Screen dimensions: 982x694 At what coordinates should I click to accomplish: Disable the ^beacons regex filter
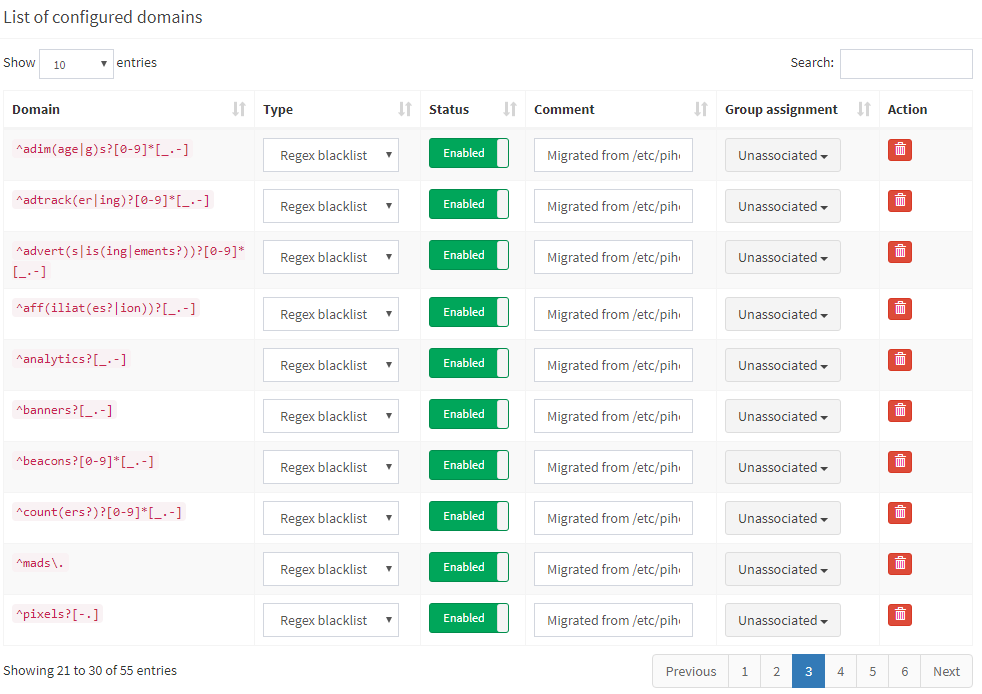468,464
